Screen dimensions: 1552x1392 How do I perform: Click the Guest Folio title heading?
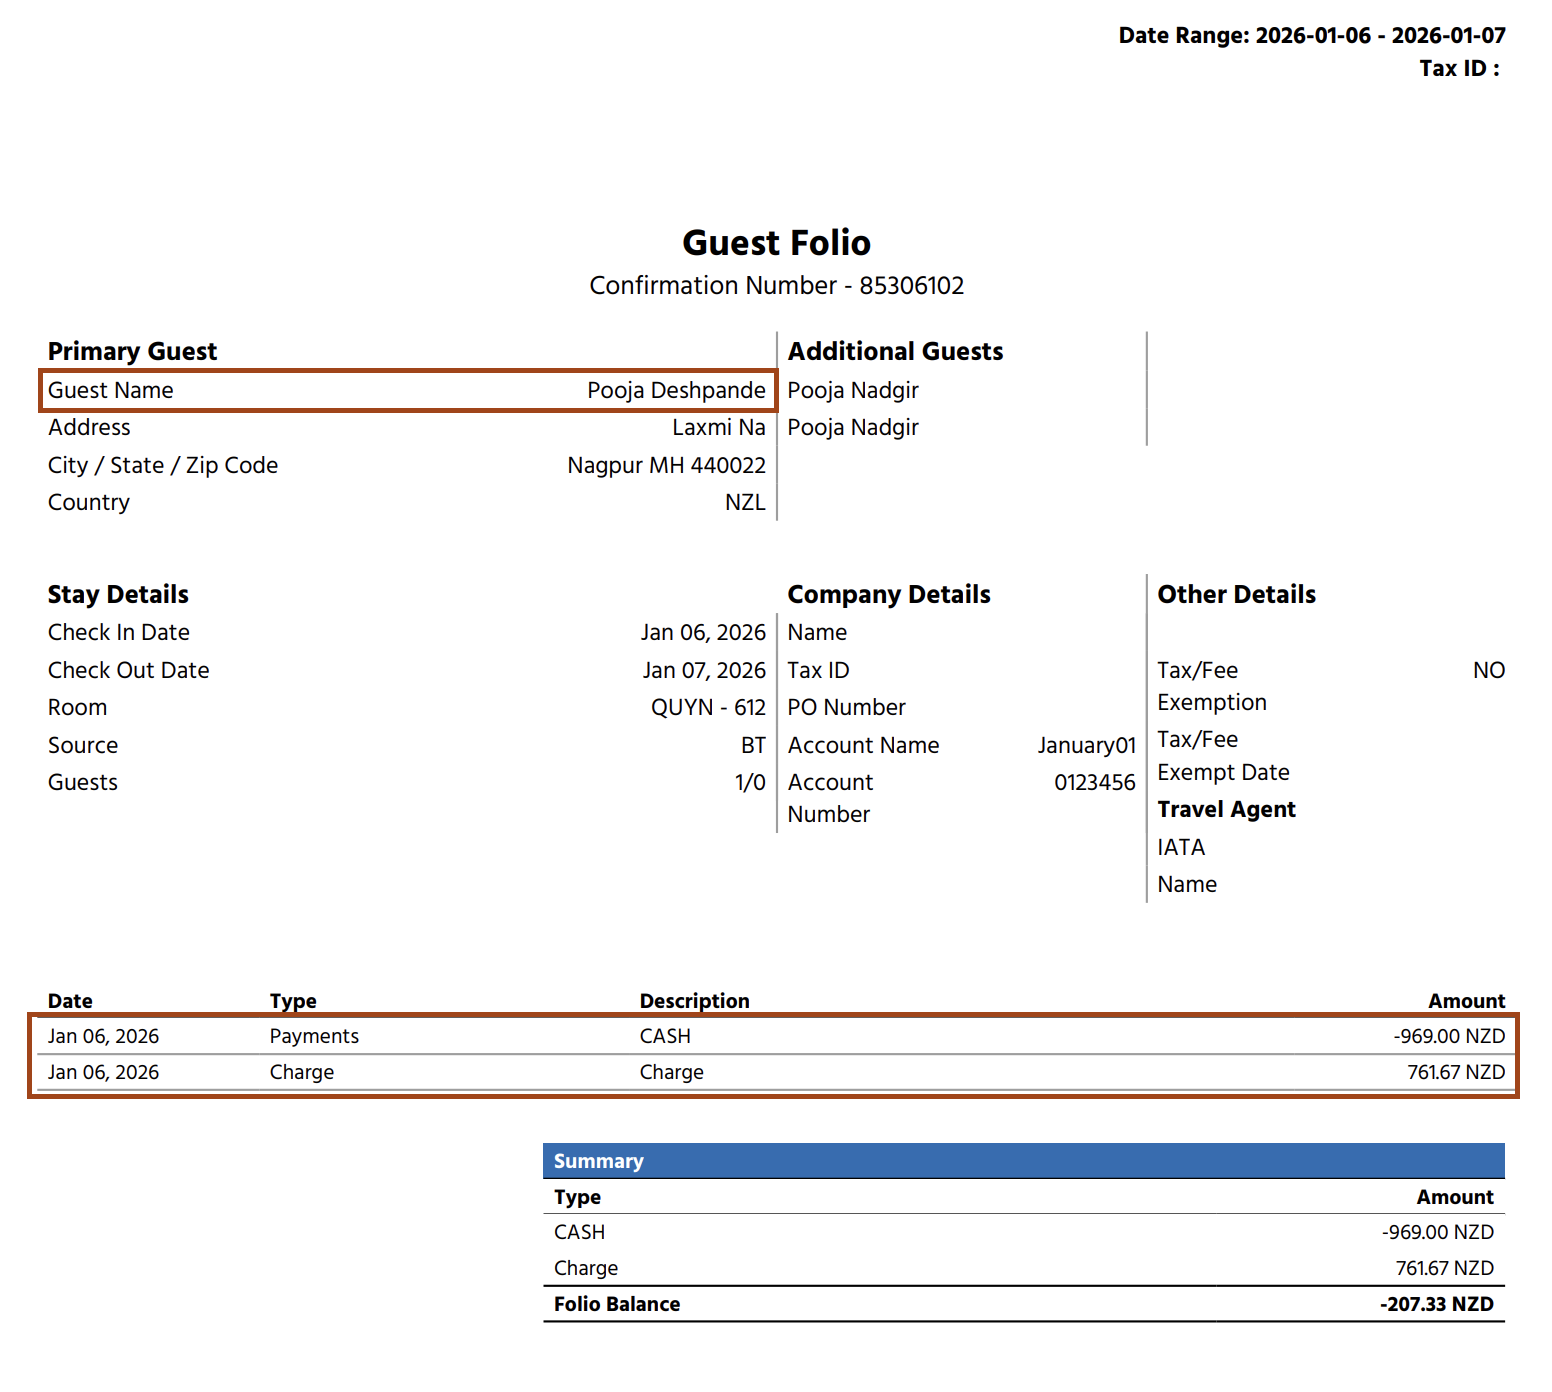point(776,243)
